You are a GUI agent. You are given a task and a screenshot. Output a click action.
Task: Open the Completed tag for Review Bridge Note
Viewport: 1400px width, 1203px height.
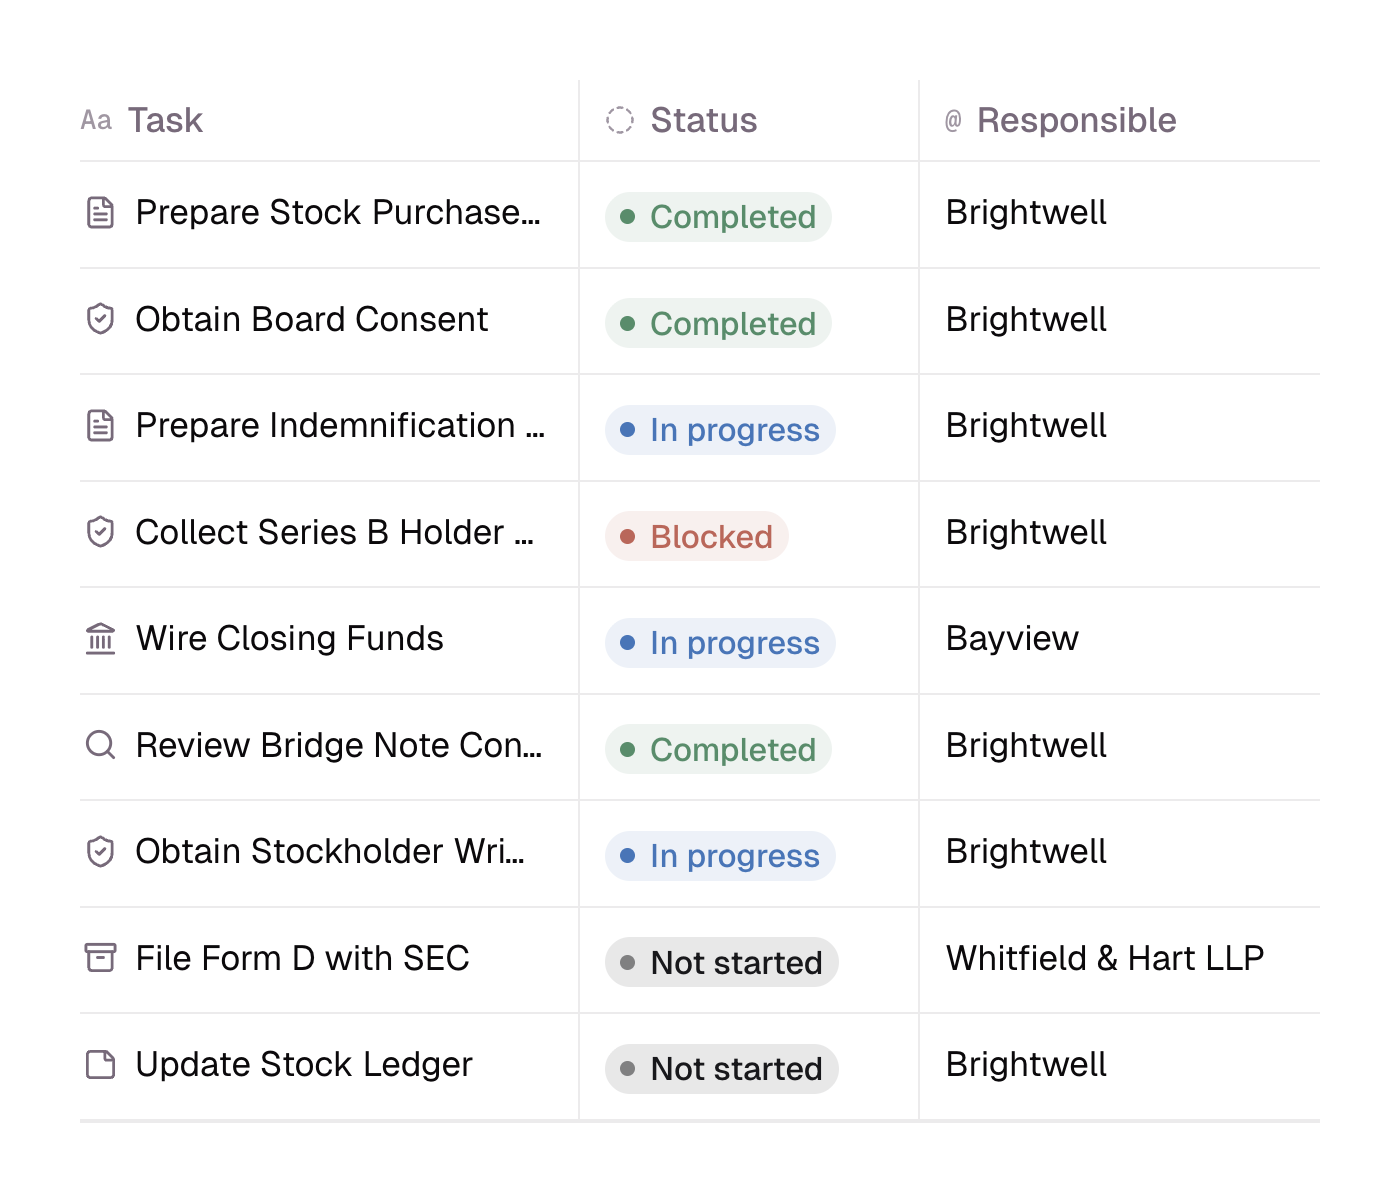pyautogui.click(x=718, y=750)
